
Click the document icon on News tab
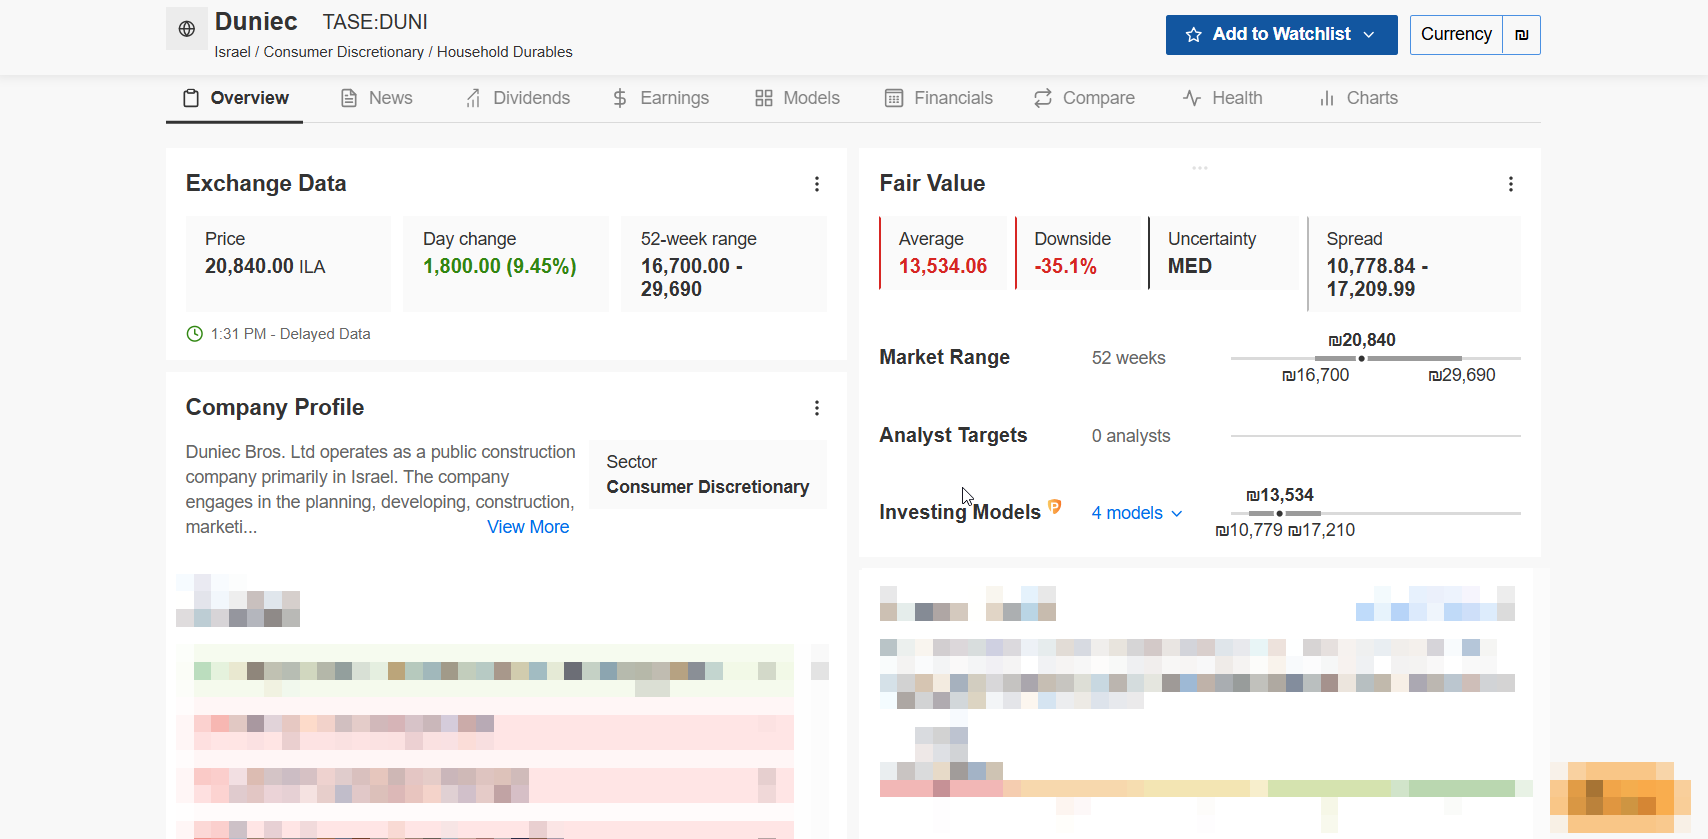(349, 98)
